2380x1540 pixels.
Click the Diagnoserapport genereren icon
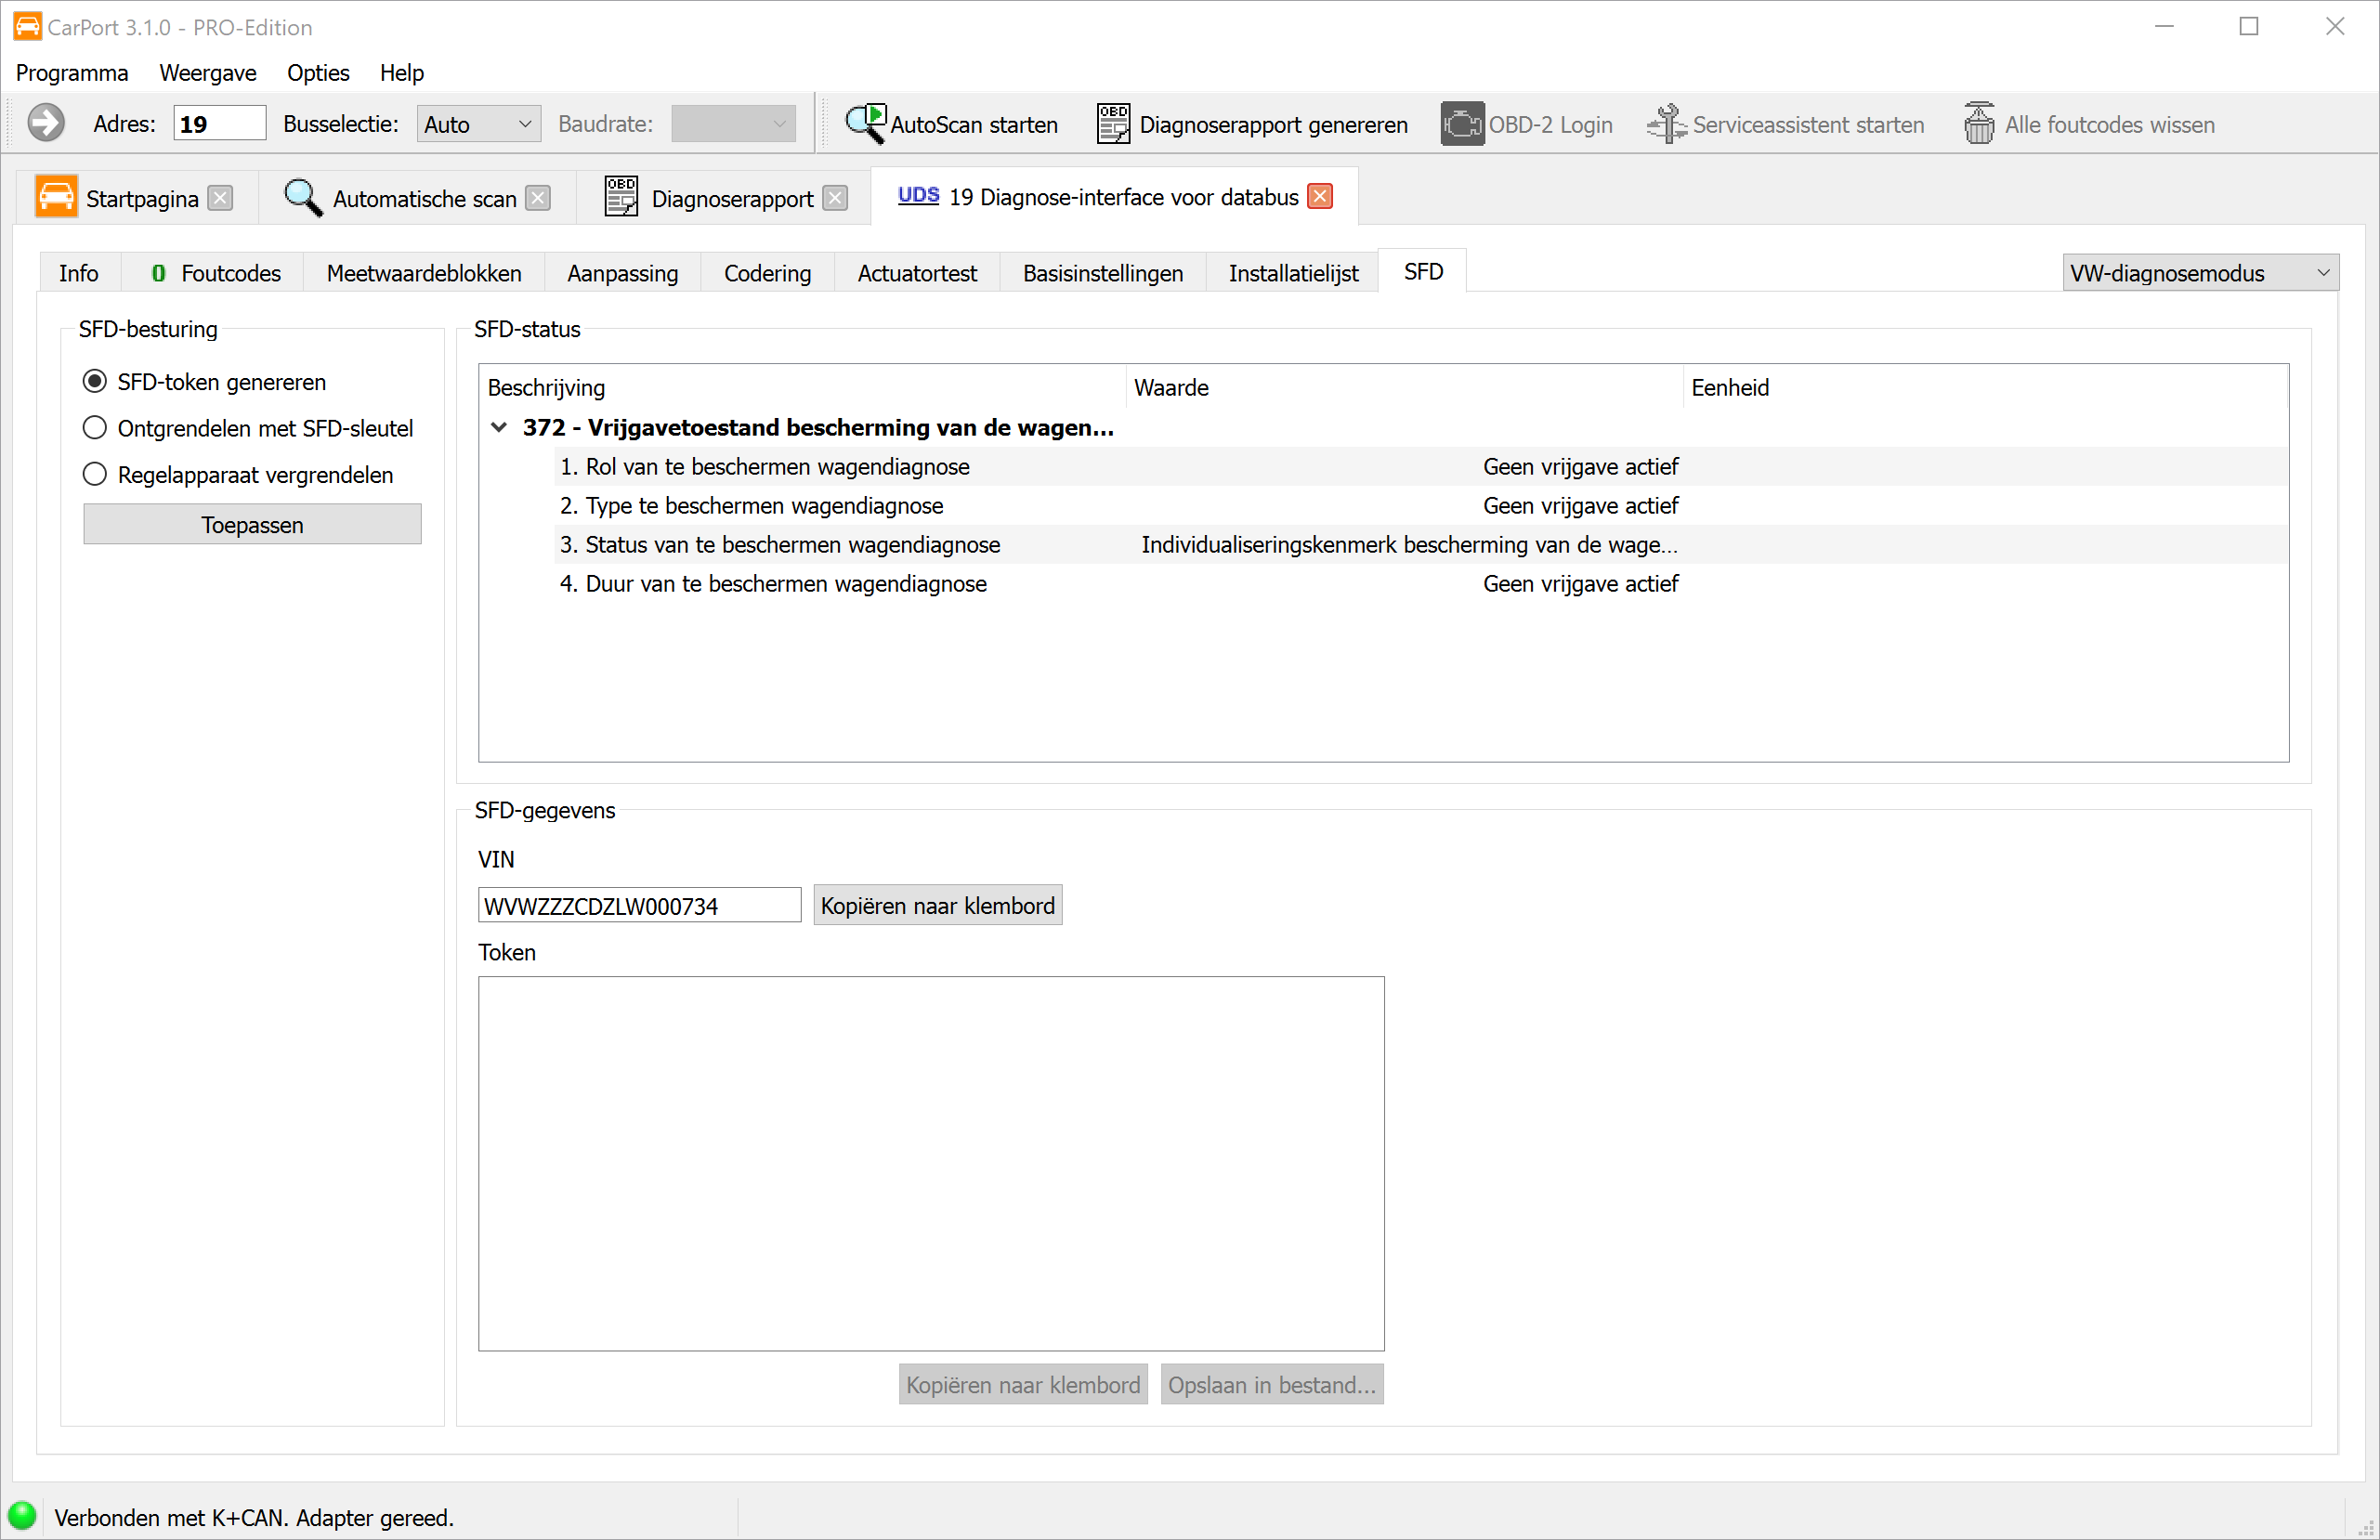pos(1112,124)
